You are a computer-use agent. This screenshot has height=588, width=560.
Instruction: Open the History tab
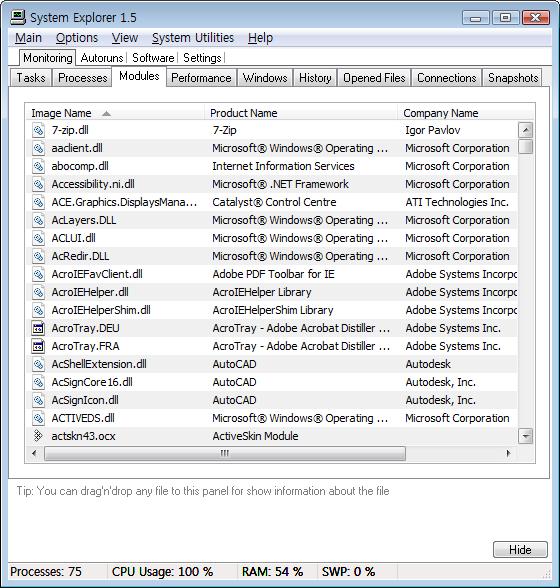315,78
